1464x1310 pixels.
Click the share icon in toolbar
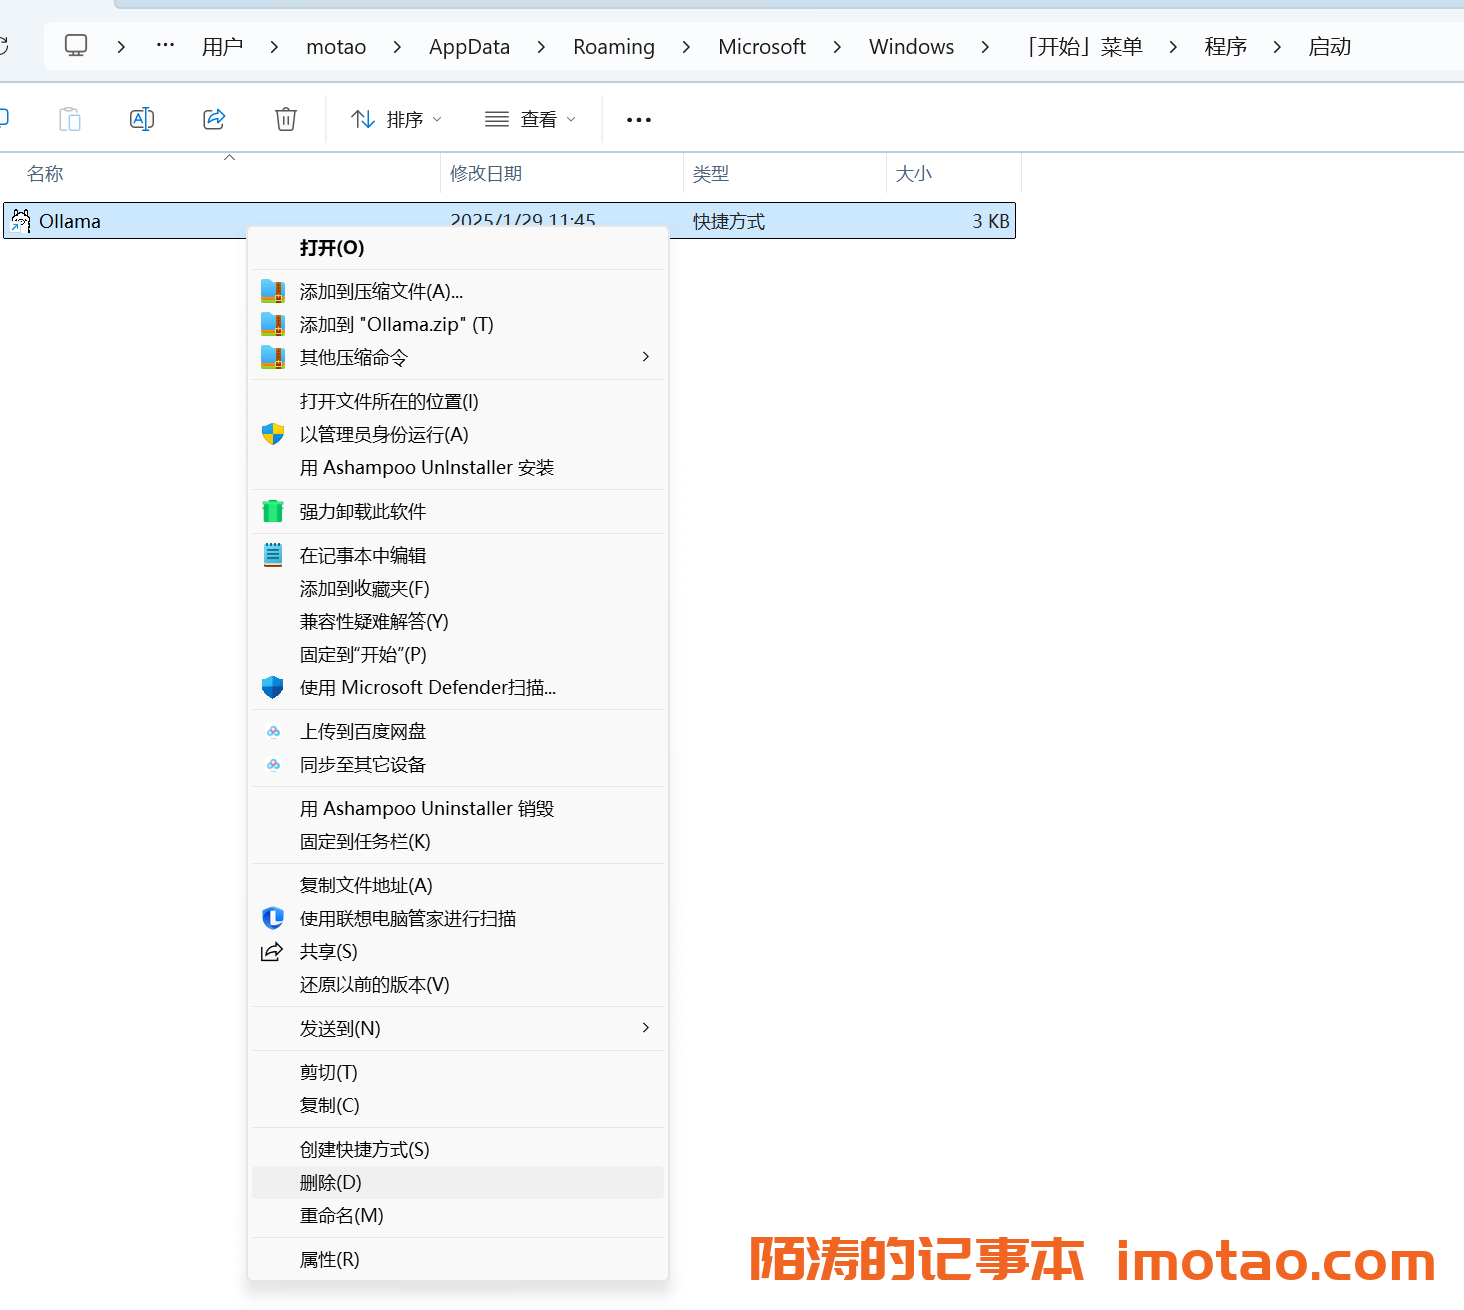(x=214, y=119)
